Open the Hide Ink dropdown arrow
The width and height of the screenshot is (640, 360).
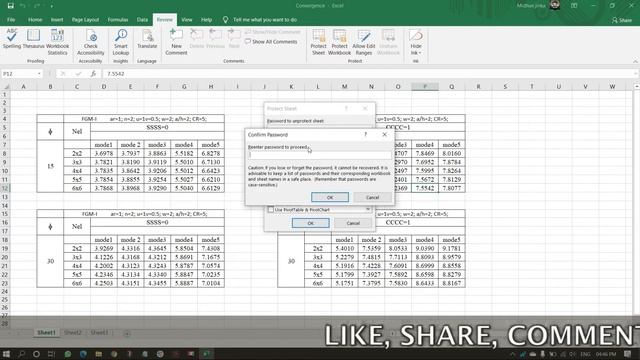420,53
